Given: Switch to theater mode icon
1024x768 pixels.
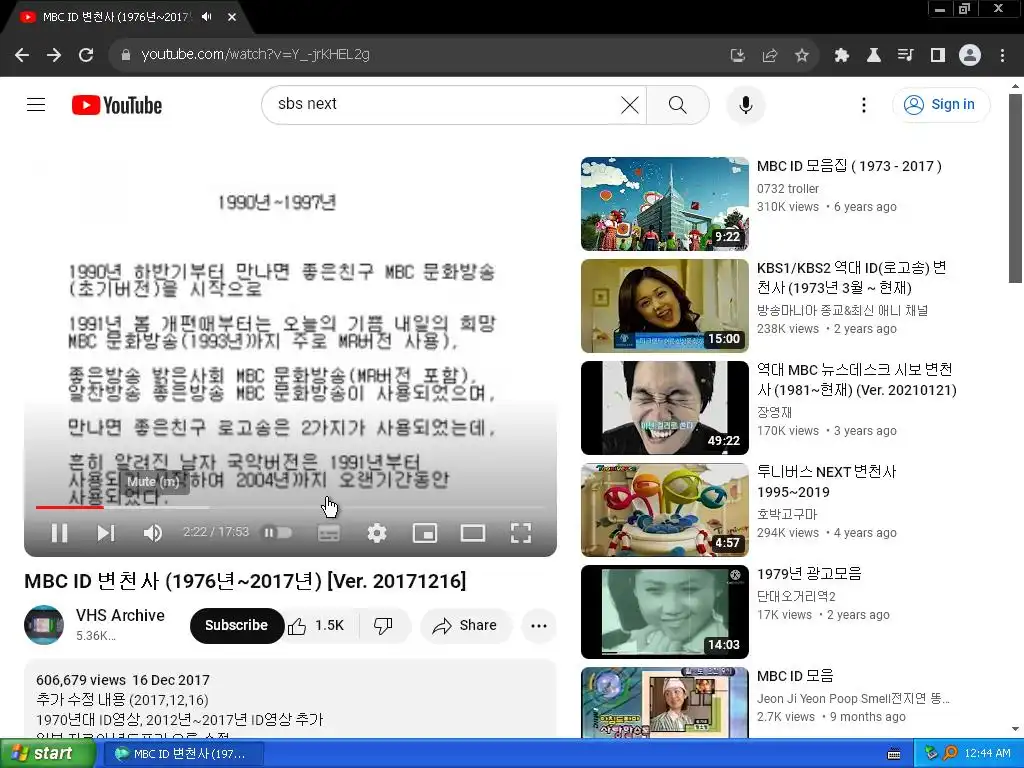Looking at the screenshot, I should pos(473,533).
